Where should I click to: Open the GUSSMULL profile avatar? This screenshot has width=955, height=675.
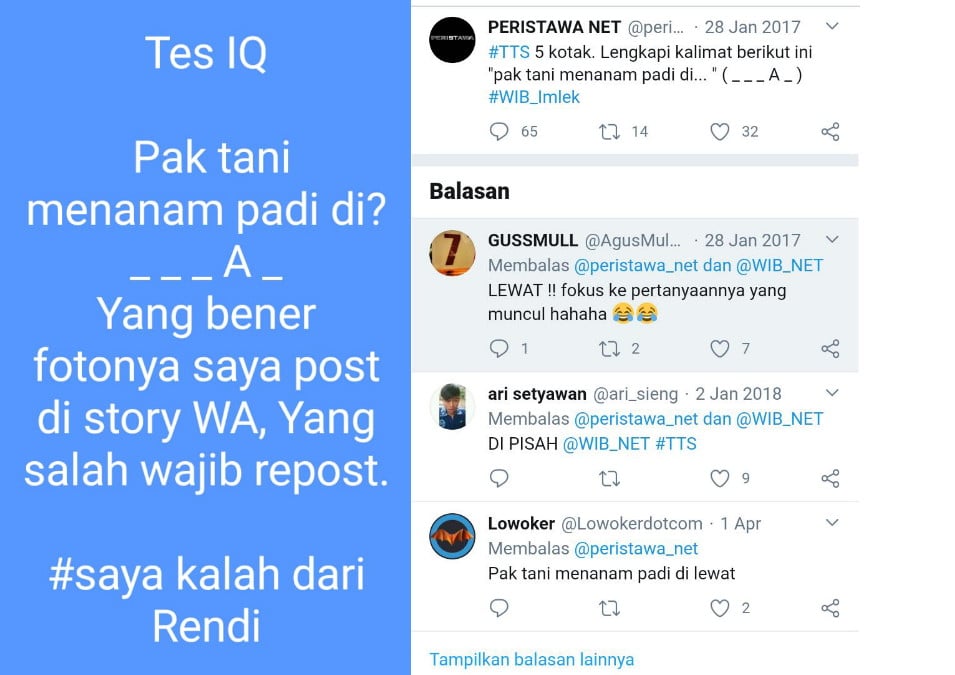pyautogui.click(x=452, y=253)
